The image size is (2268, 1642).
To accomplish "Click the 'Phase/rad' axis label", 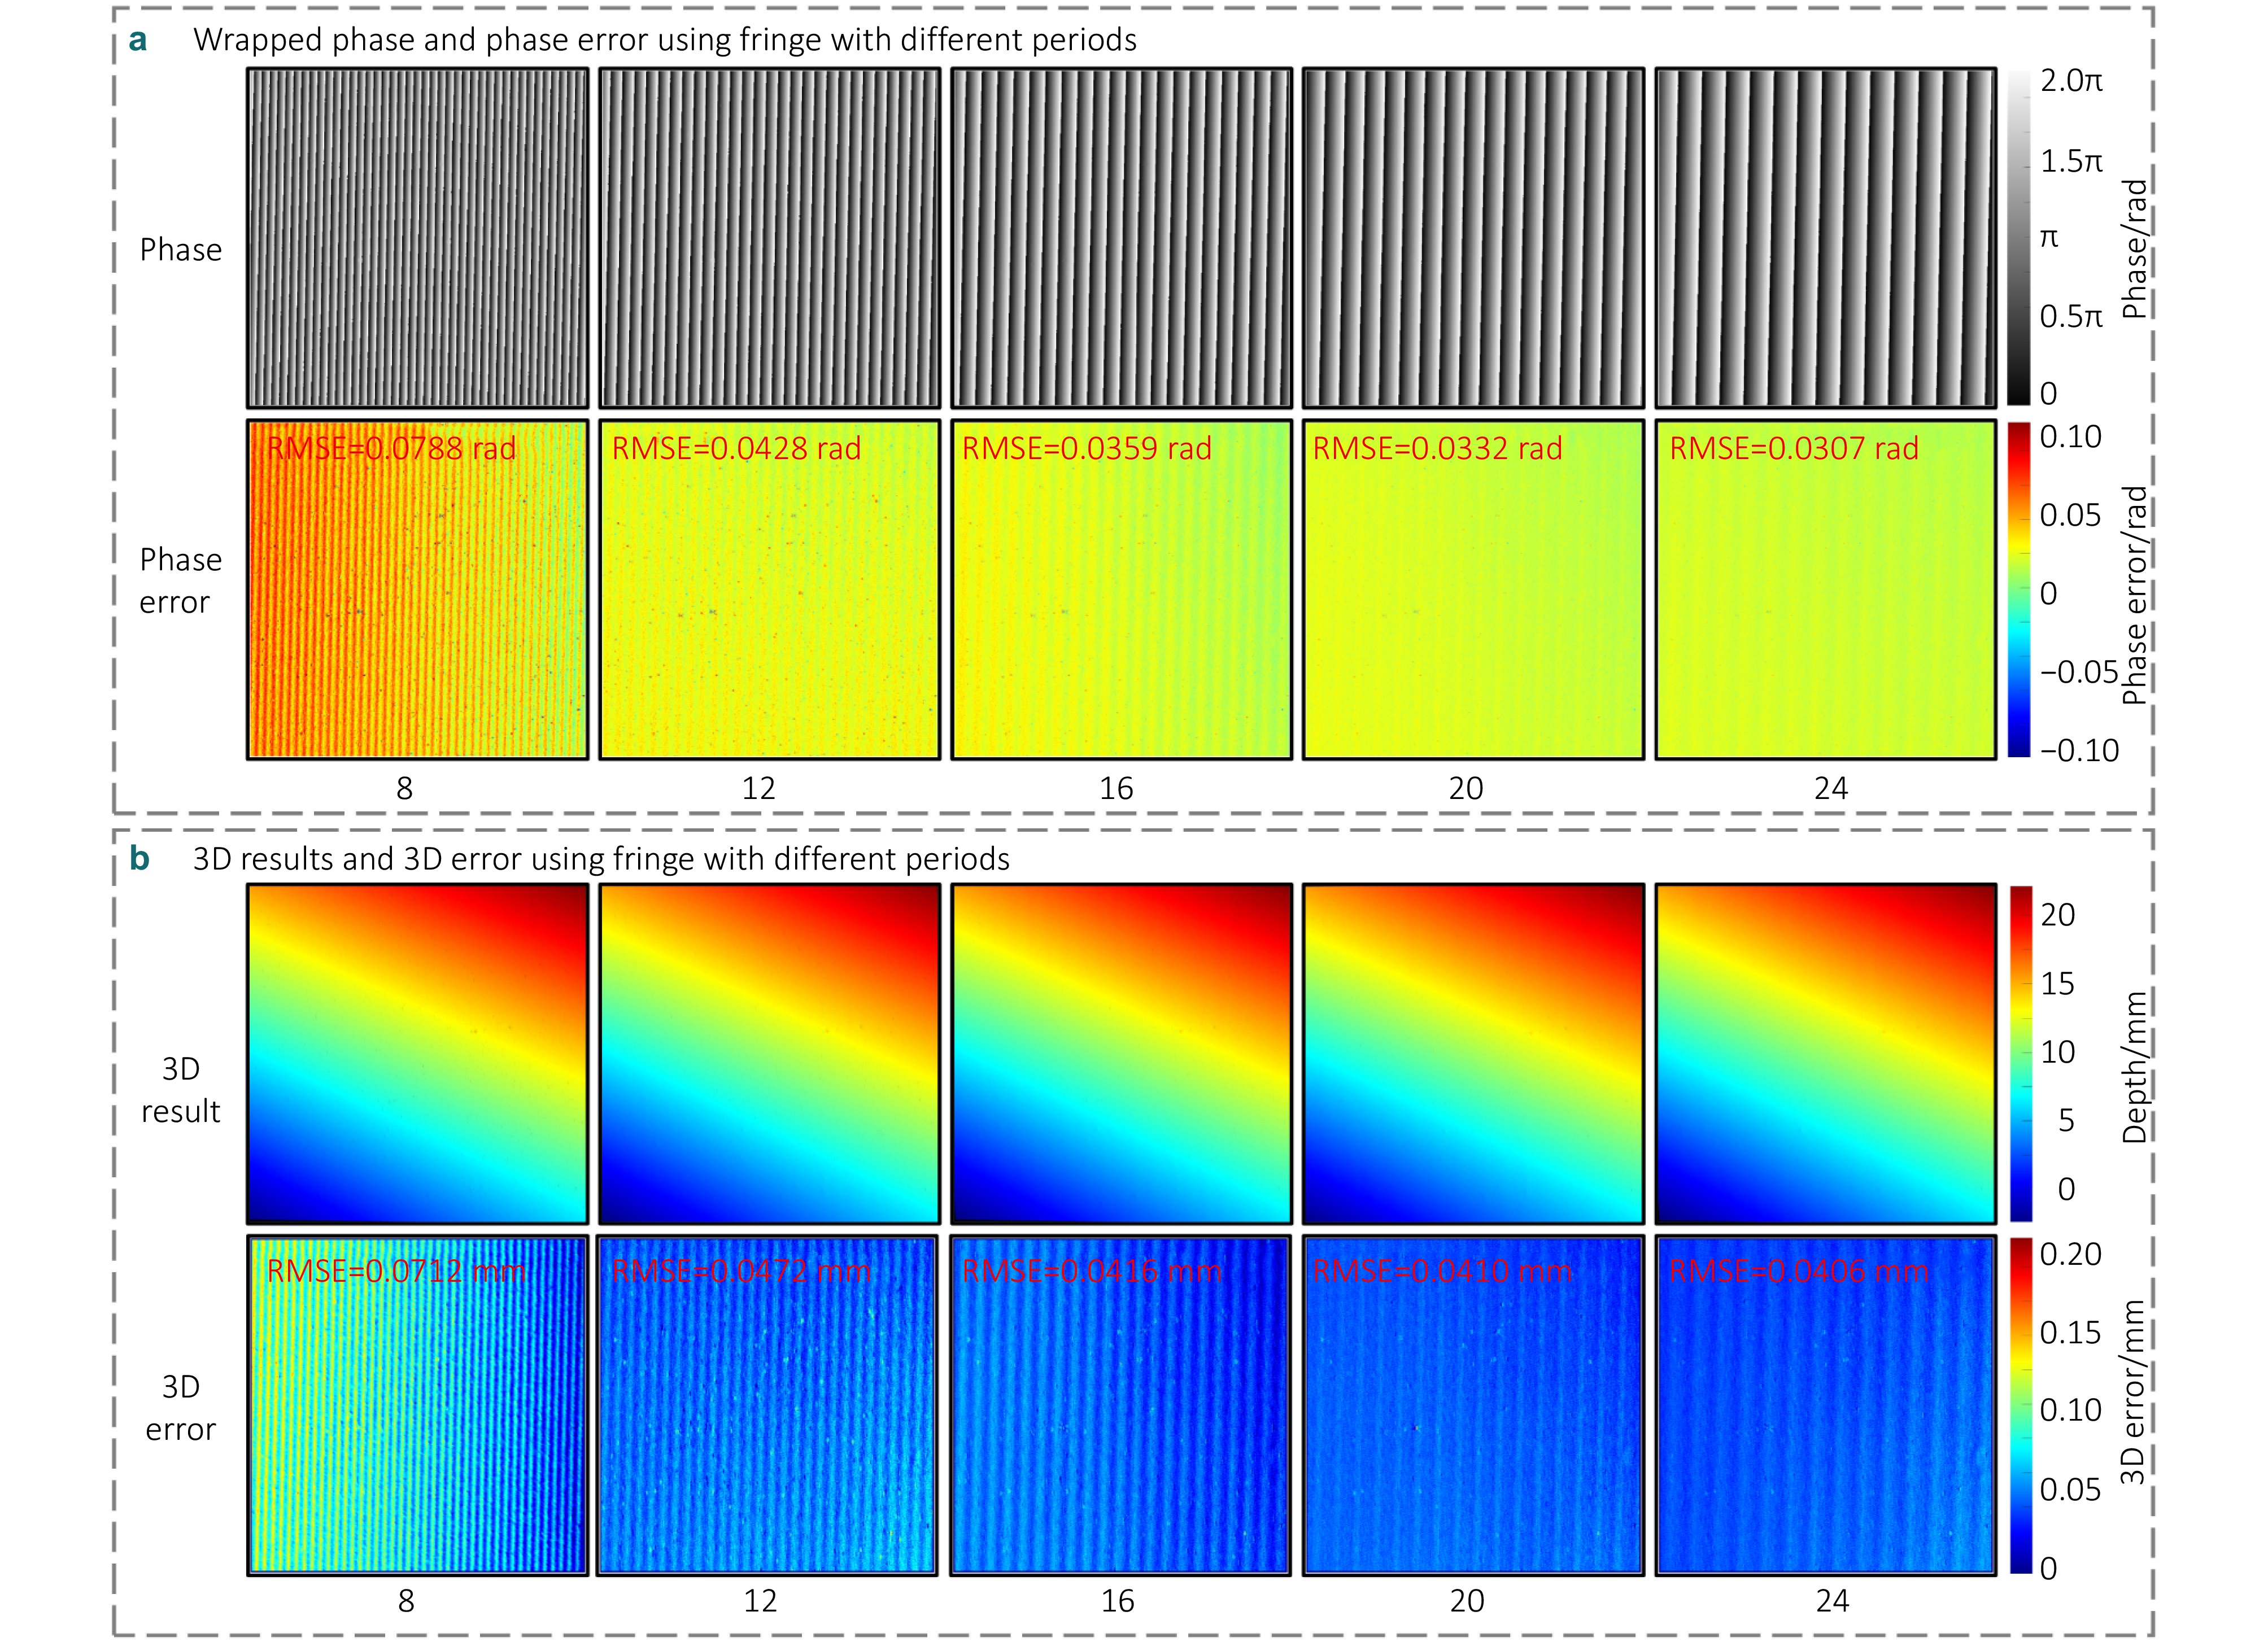I will pos(2136,249).
